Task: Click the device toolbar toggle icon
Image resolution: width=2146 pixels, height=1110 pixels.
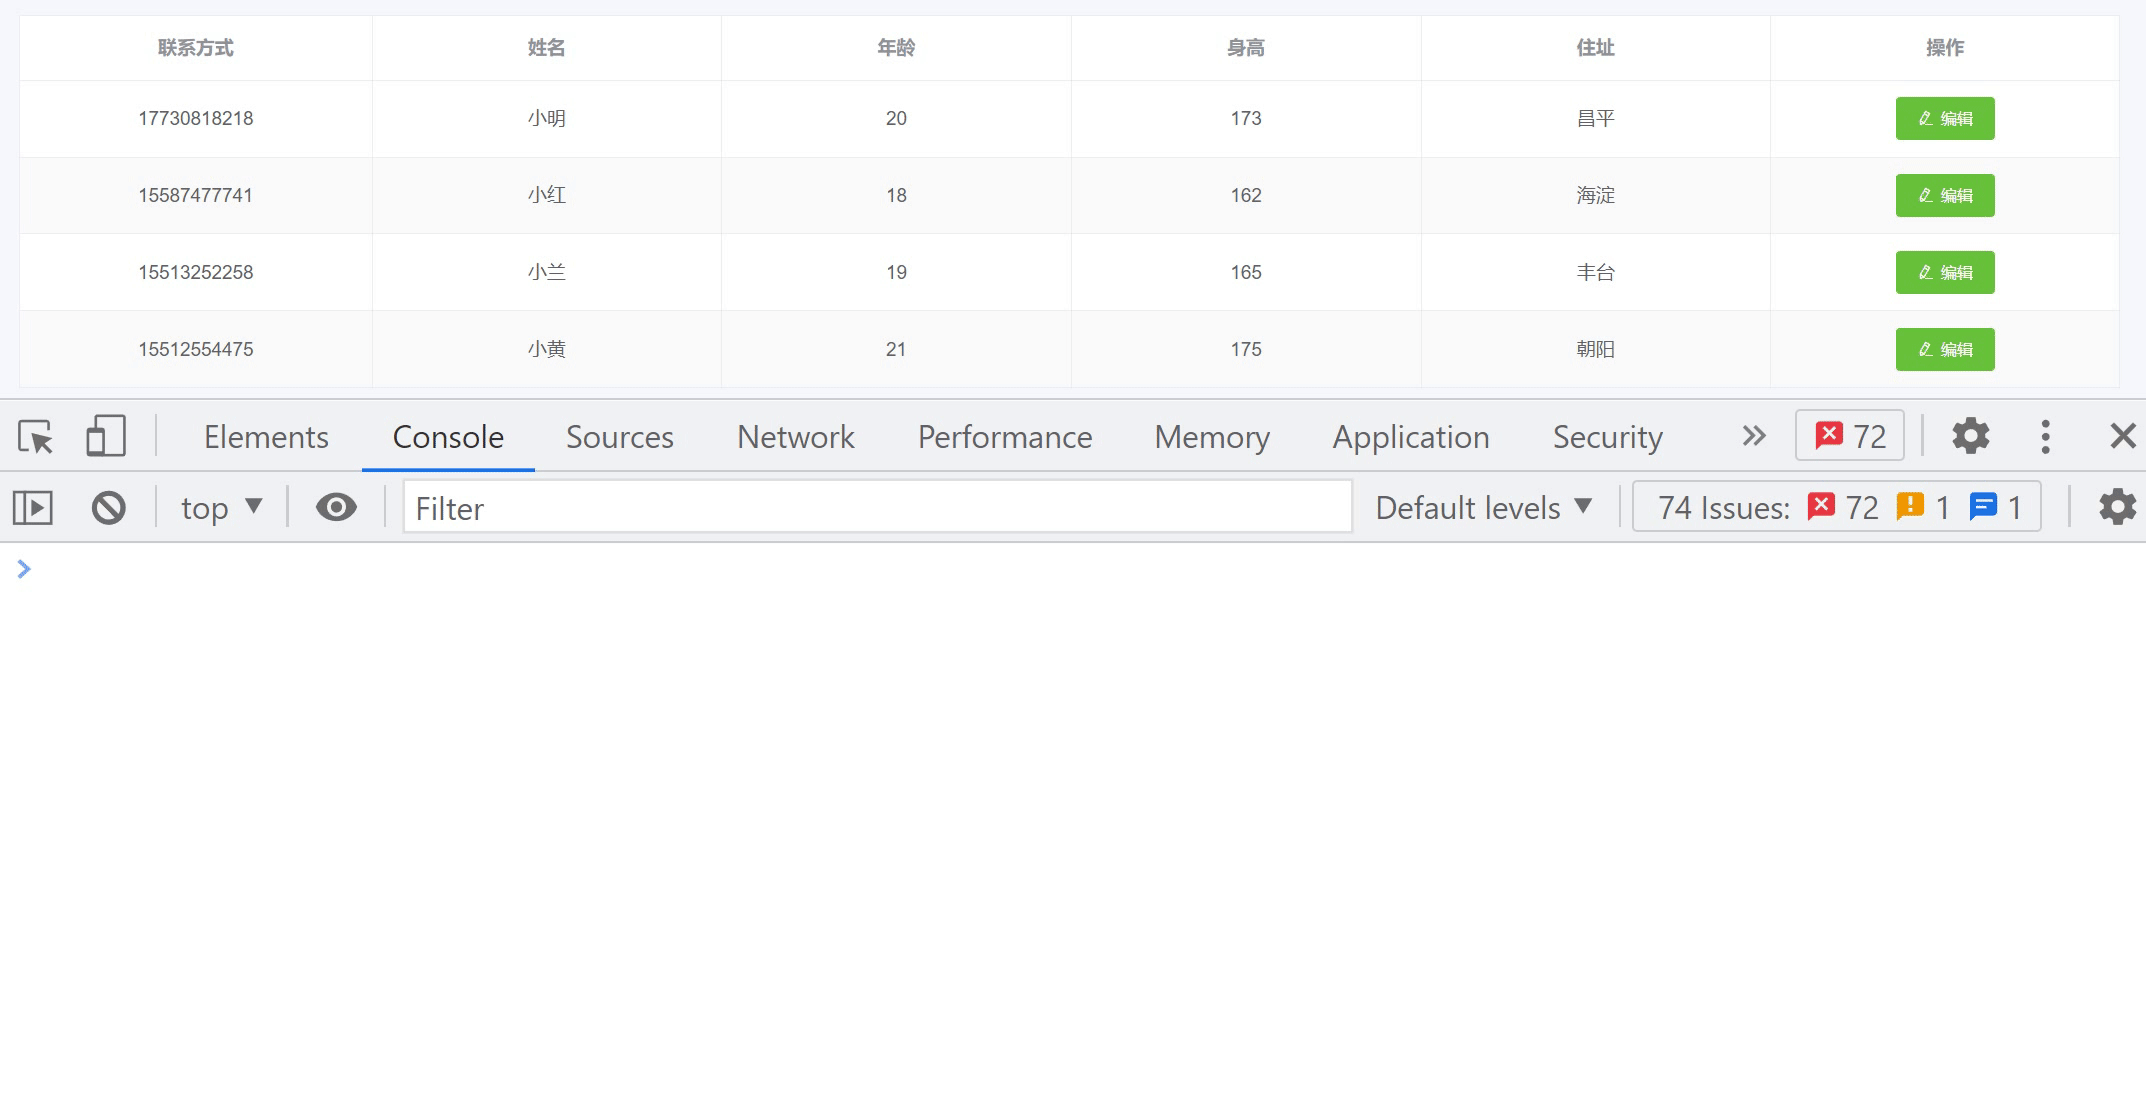Action: 106,436
